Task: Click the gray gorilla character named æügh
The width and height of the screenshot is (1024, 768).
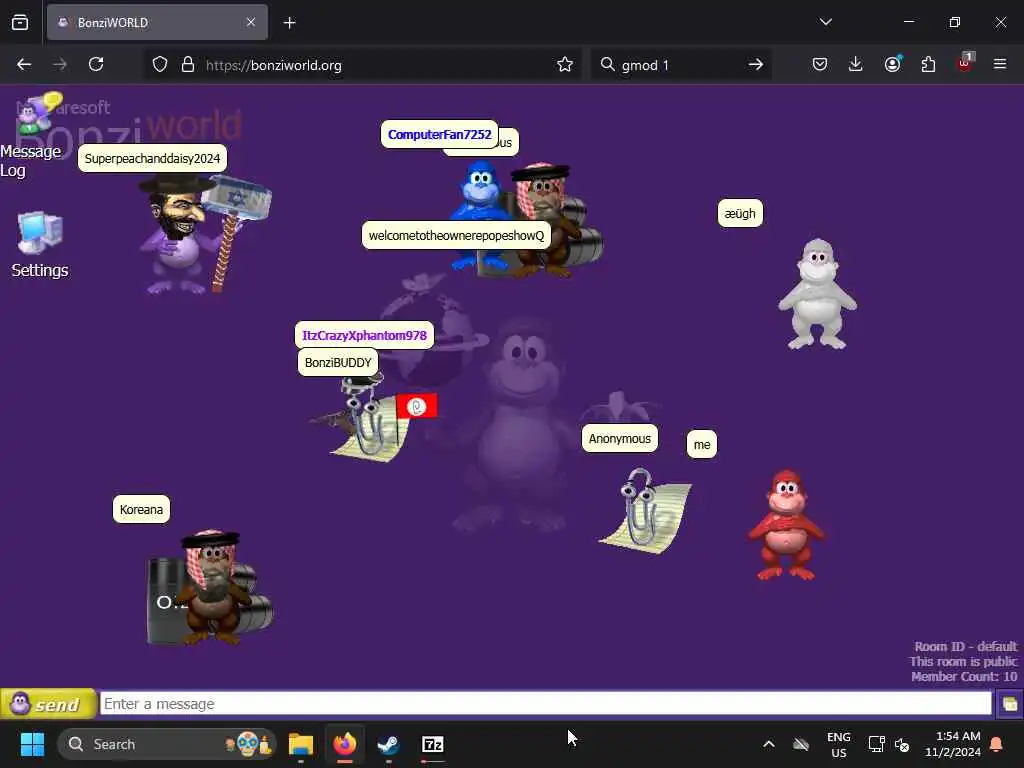Action: point(817,295)
